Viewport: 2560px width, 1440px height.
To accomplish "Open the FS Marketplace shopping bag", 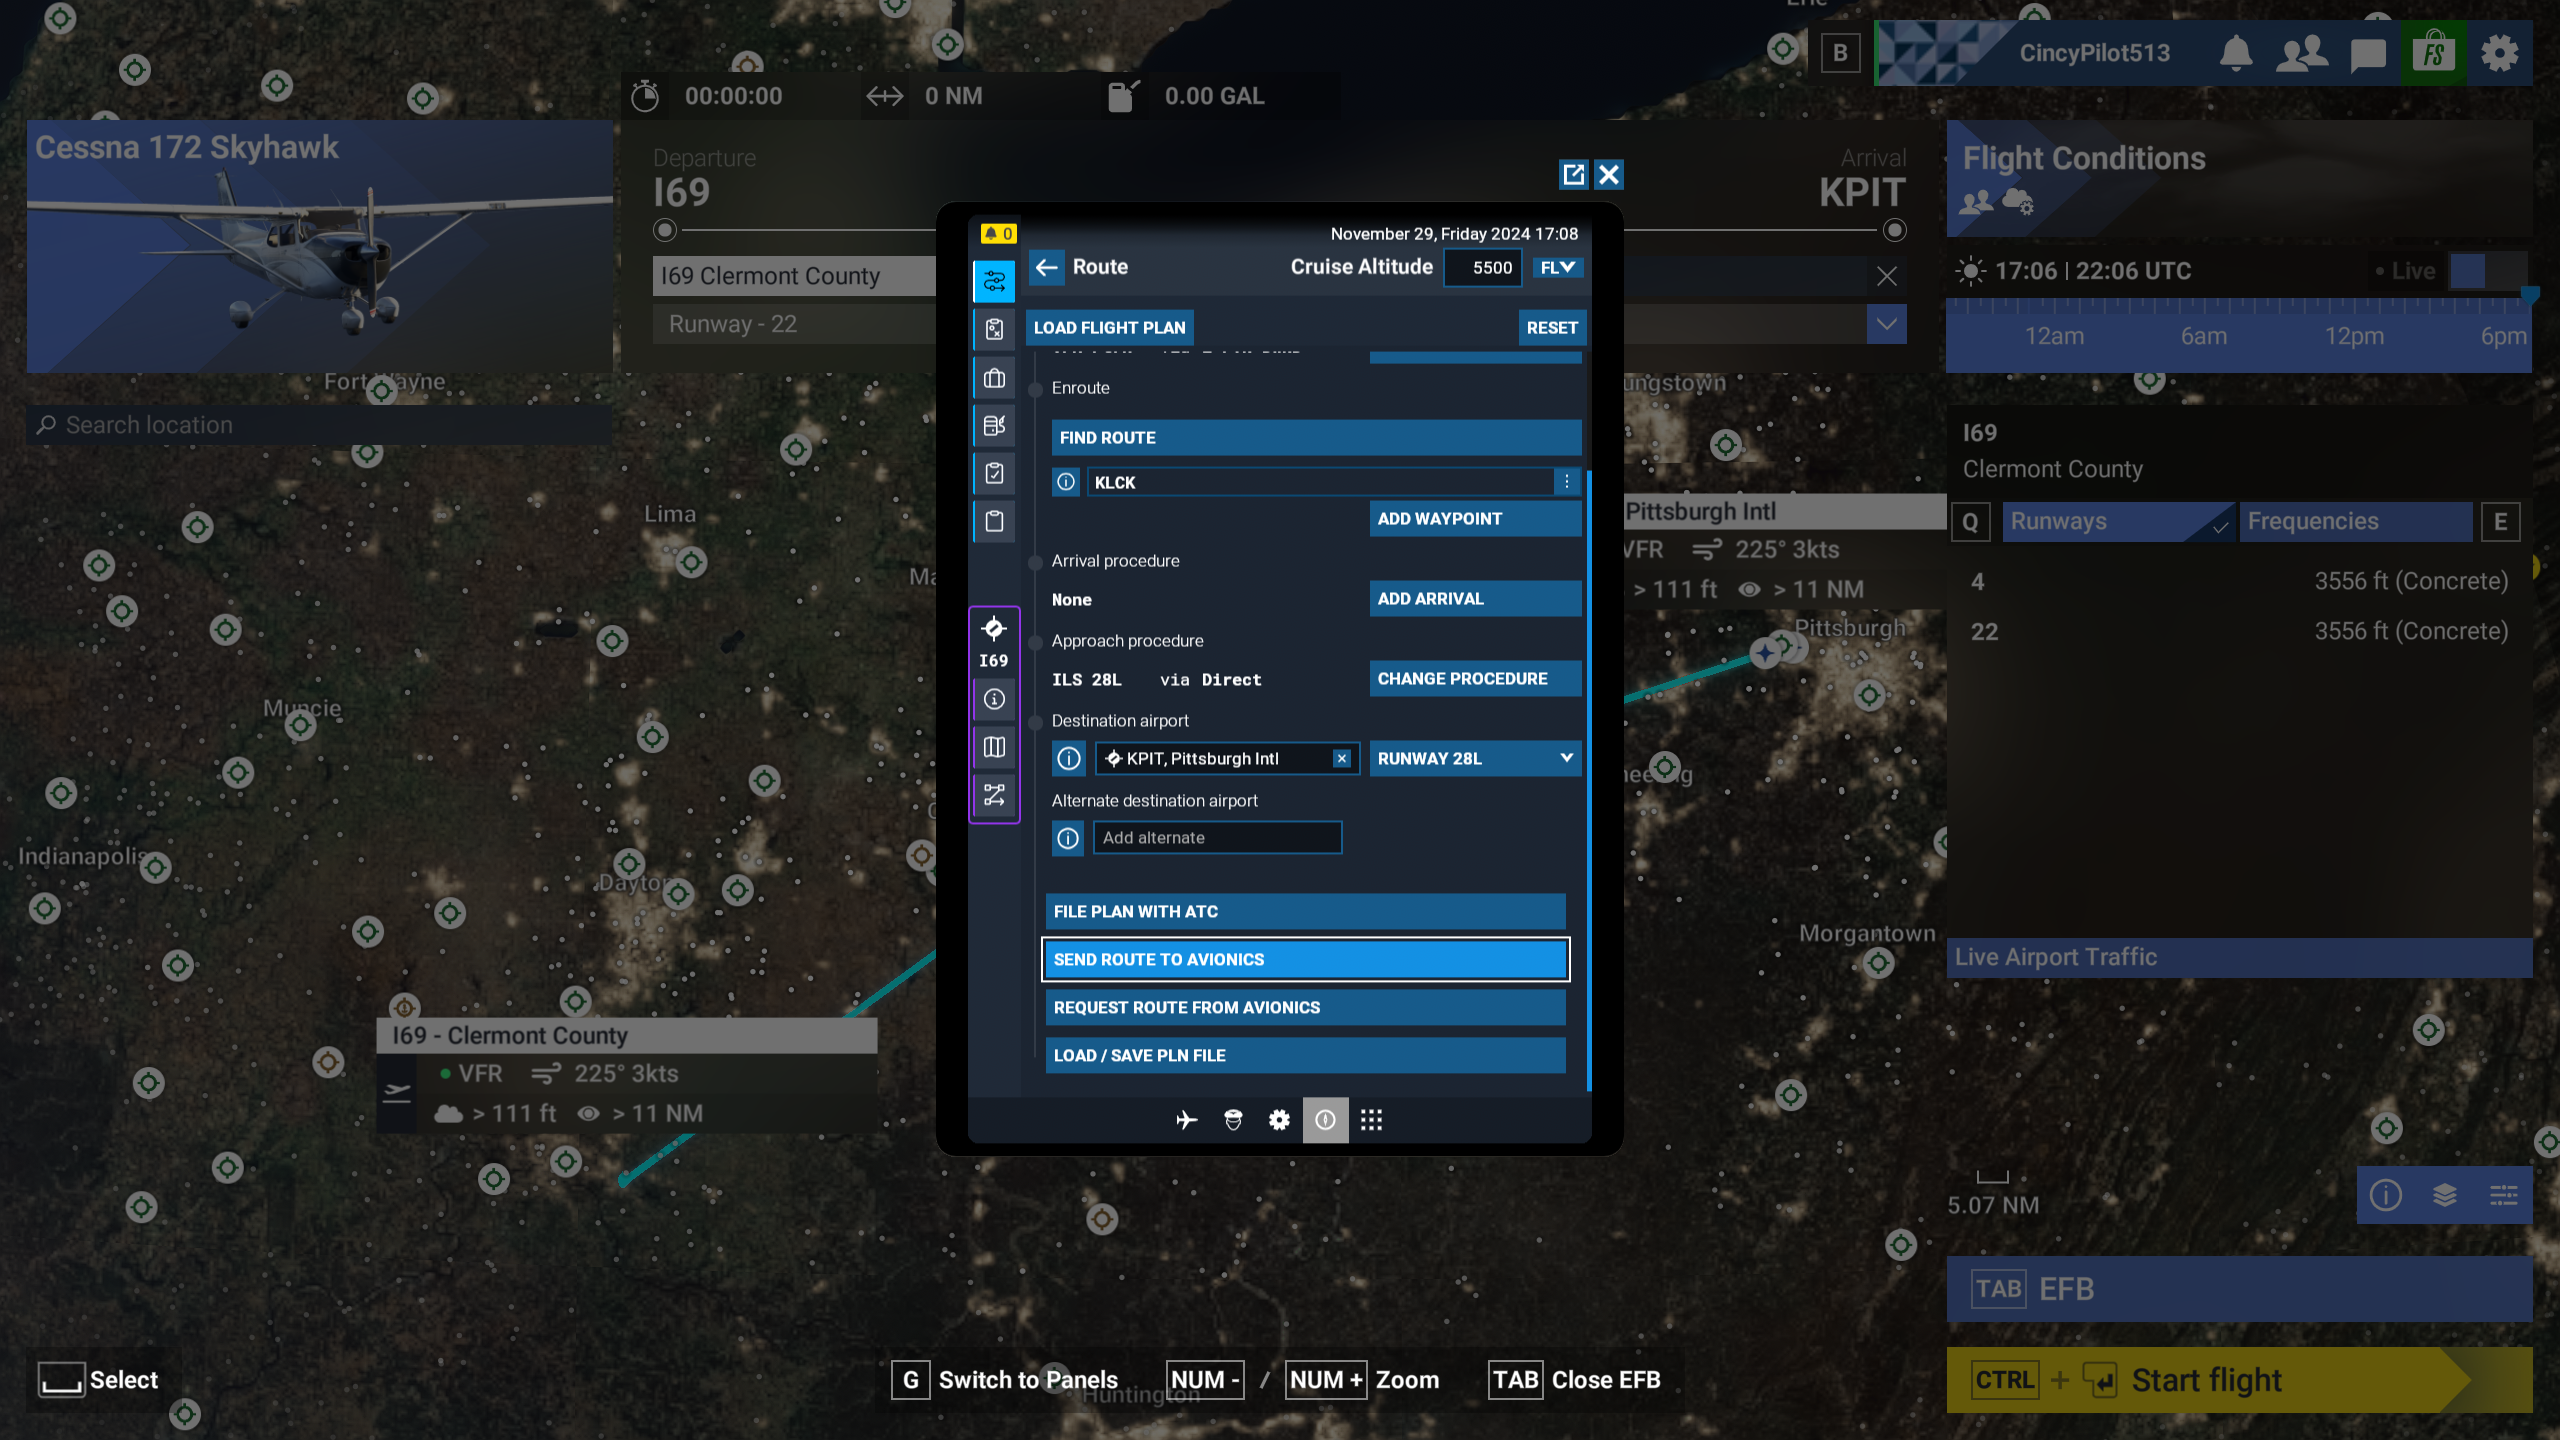I will pos(2434,53).
